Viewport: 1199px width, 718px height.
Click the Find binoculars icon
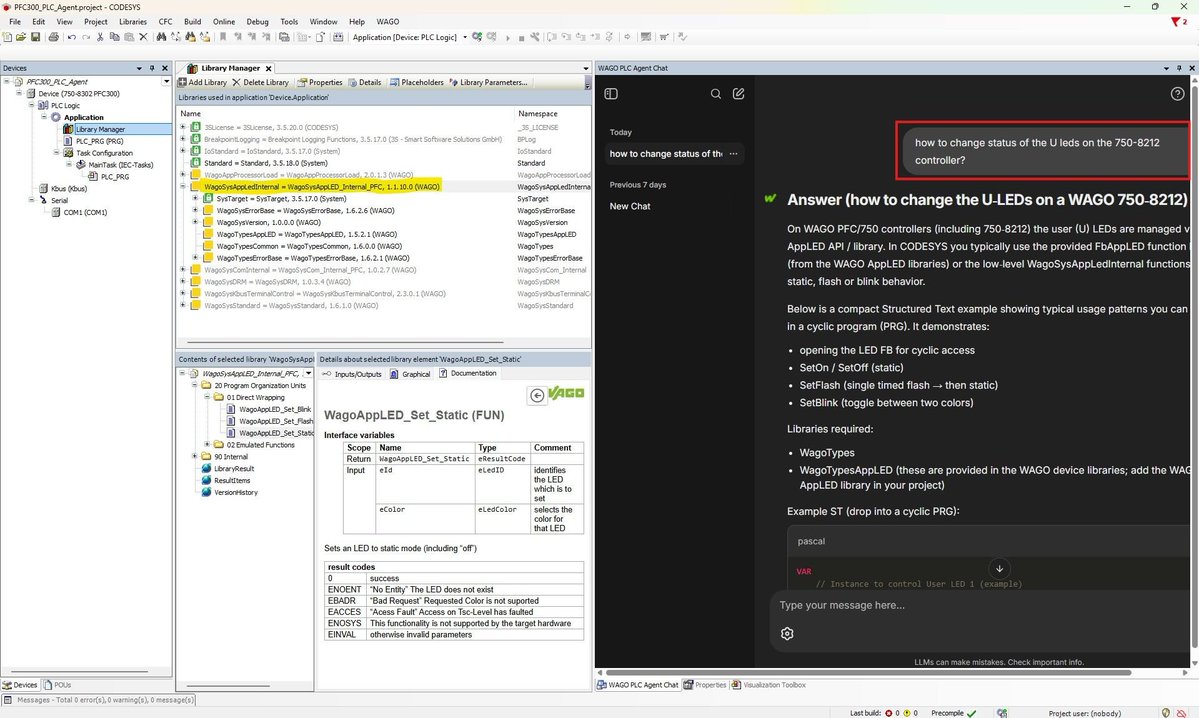(161, 37)
